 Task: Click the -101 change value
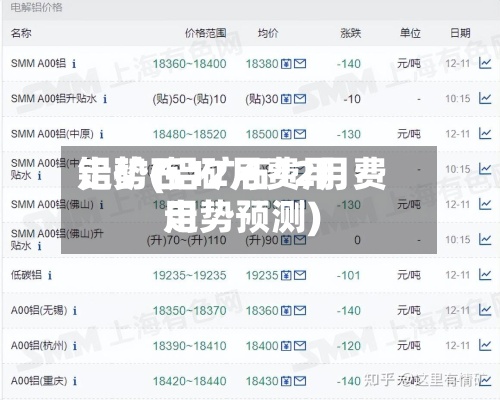pyautogui.click(x=349, y=276)
